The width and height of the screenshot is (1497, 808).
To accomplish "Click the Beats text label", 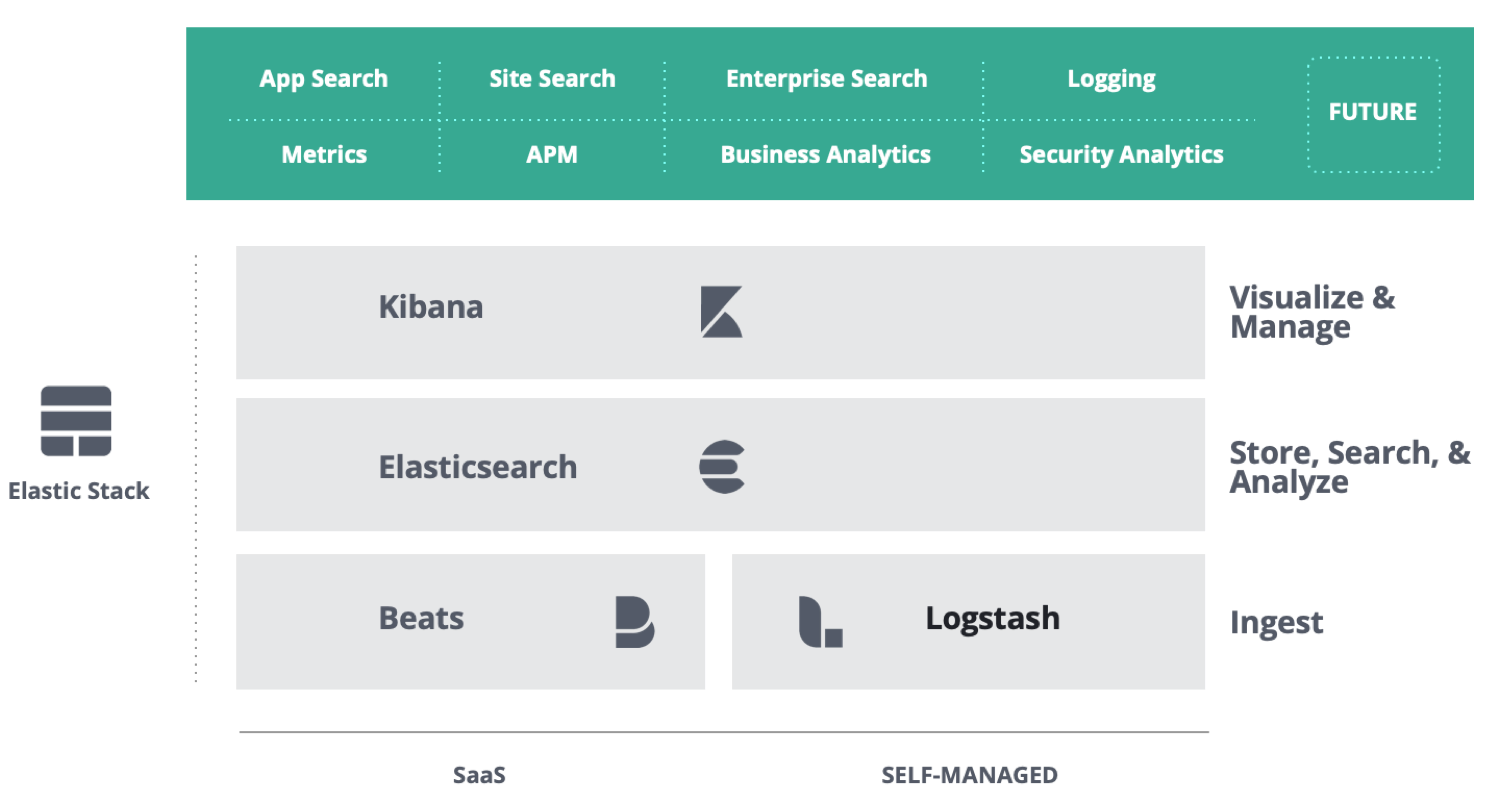I will [421, 618].
